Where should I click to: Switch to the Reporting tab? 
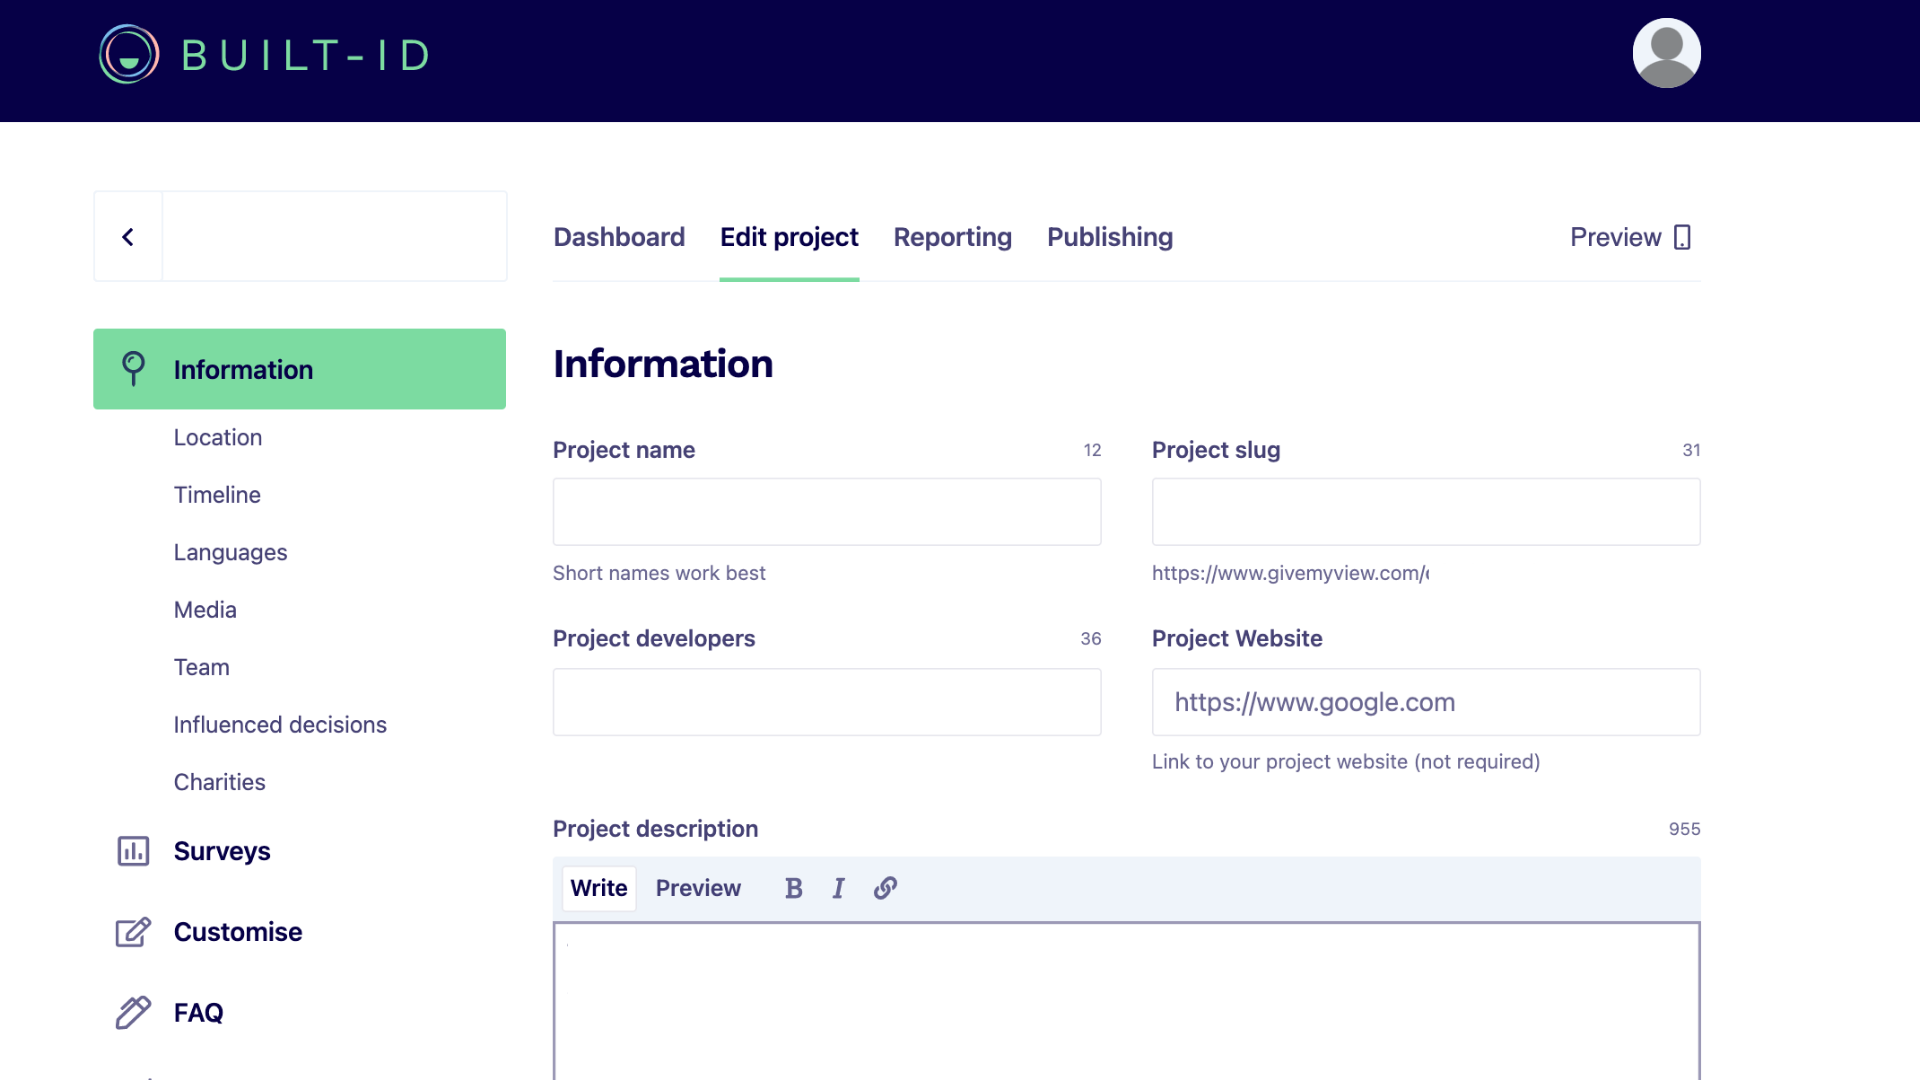(952, 237)
